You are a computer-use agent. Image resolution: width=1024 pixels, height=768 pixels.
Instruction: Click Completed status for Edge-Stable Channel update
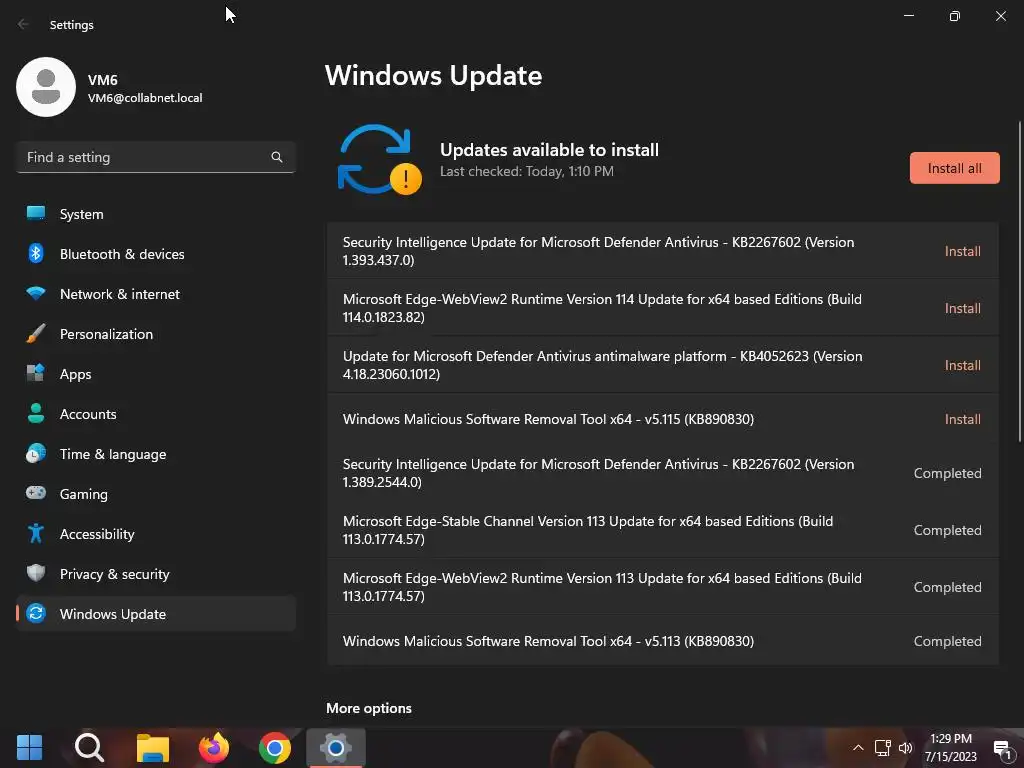947,530
